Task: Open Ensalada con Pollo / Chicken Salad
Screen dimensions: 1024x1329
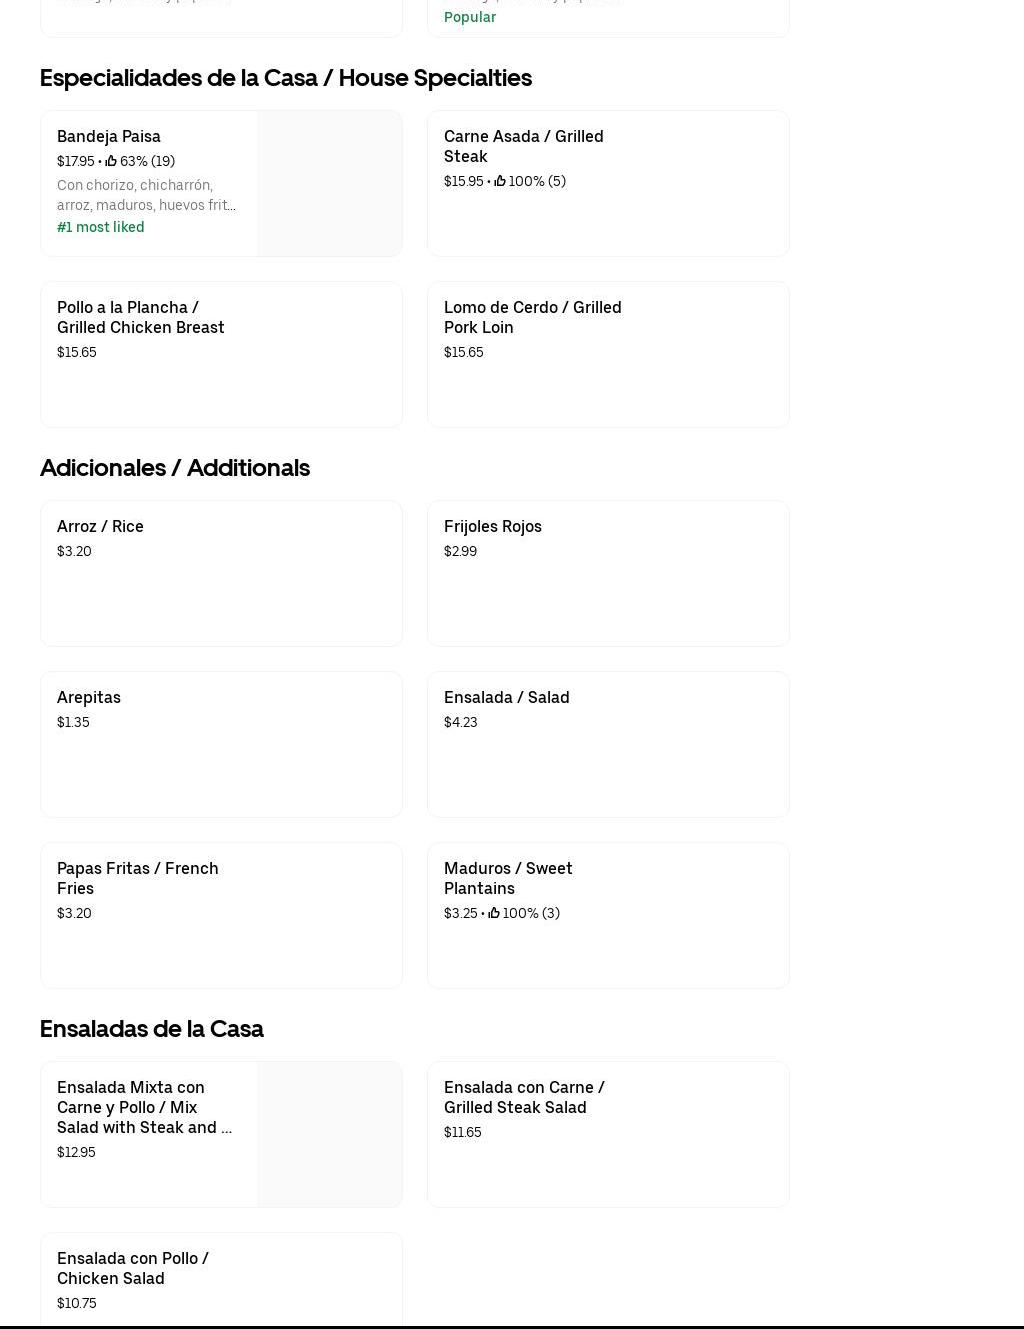Action: pyautogui.click(x=133, y=1268)
